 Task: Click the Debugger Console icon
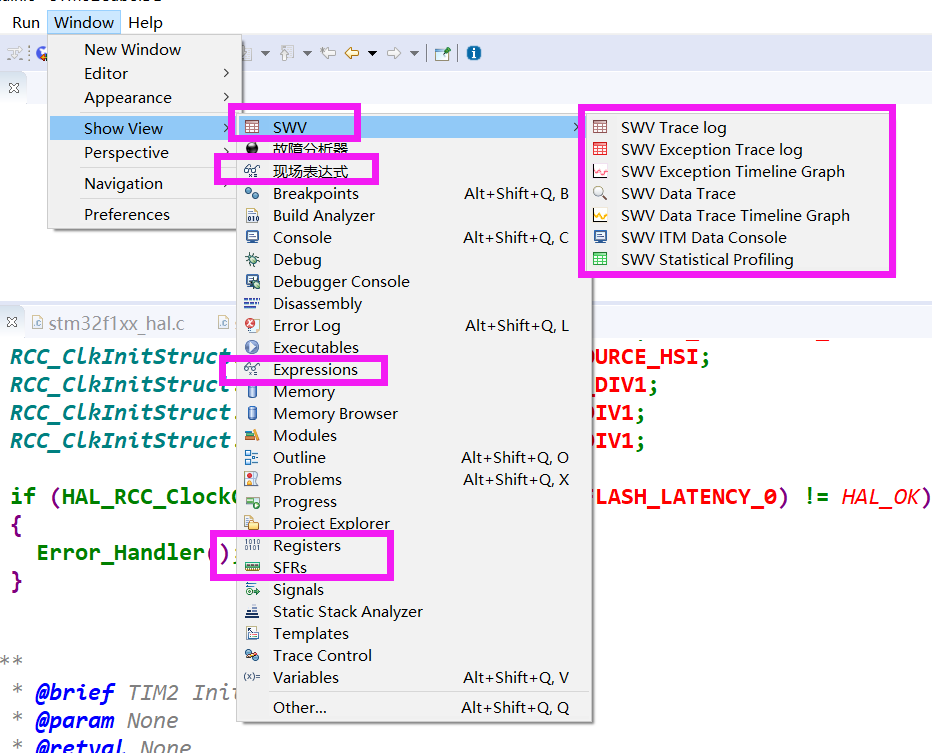coord(252,281)
